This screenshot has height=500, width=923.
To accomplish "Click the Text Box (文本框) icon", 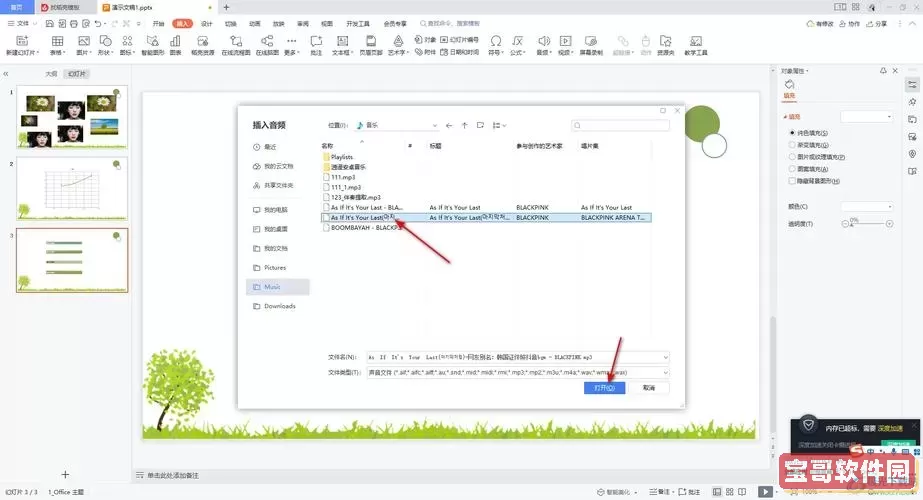I will tap(342, 41).
